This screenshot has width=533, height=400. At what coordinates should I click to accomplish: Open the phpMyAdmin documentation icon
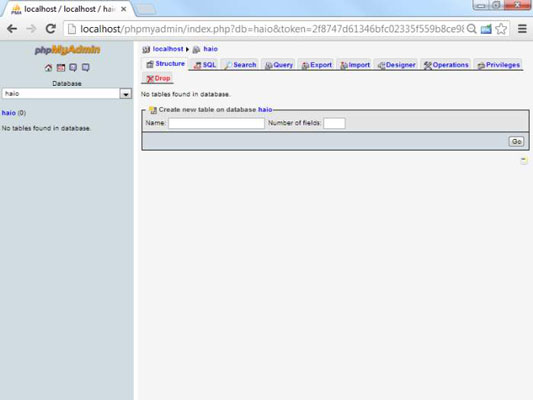(x=73, y=68)
